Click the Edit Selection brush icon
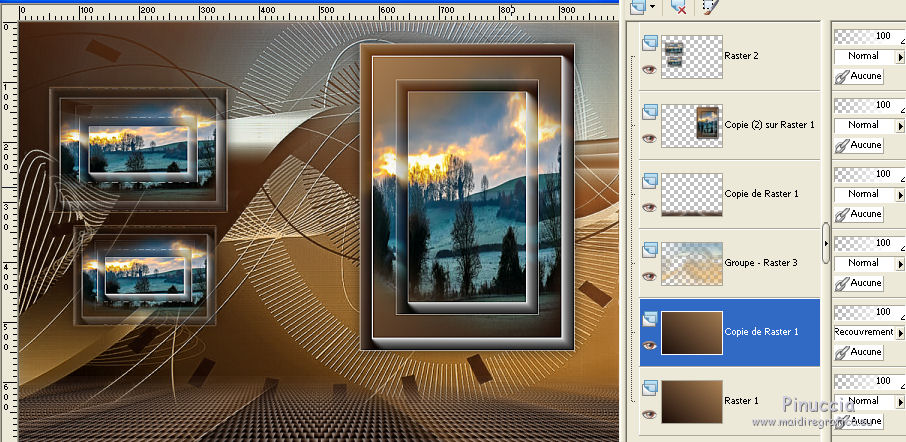Screen dimensions: 906x442 710,6
